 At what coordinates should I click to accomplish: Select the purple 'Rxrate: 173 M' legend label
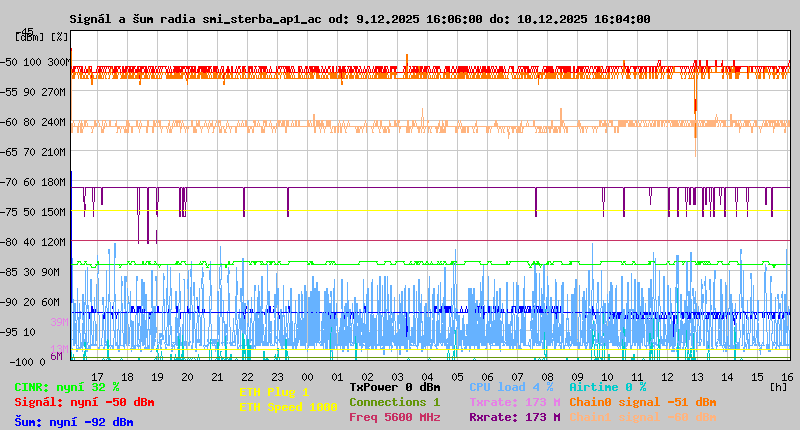[514, 417]
